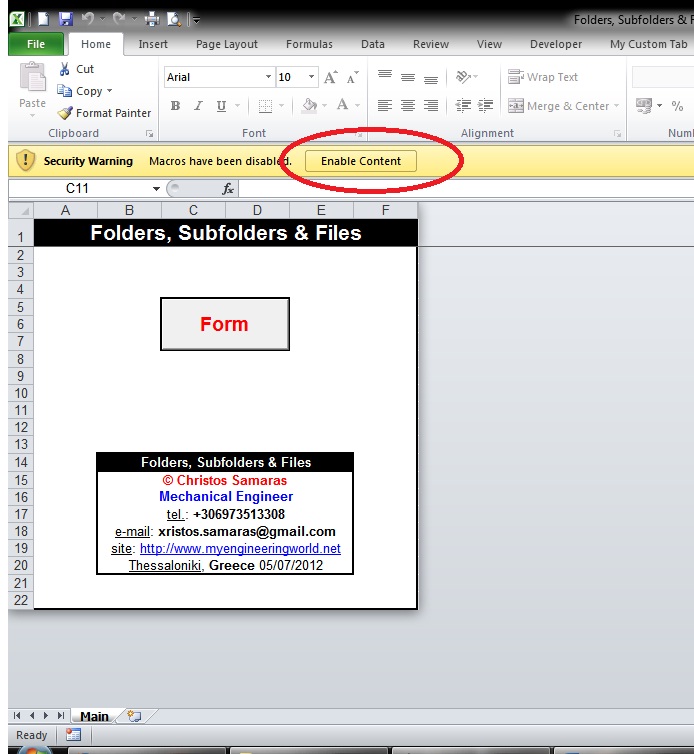Click Align Text Right icon
Viewport: 694px width, 754px height.
[x=431, y=105]
